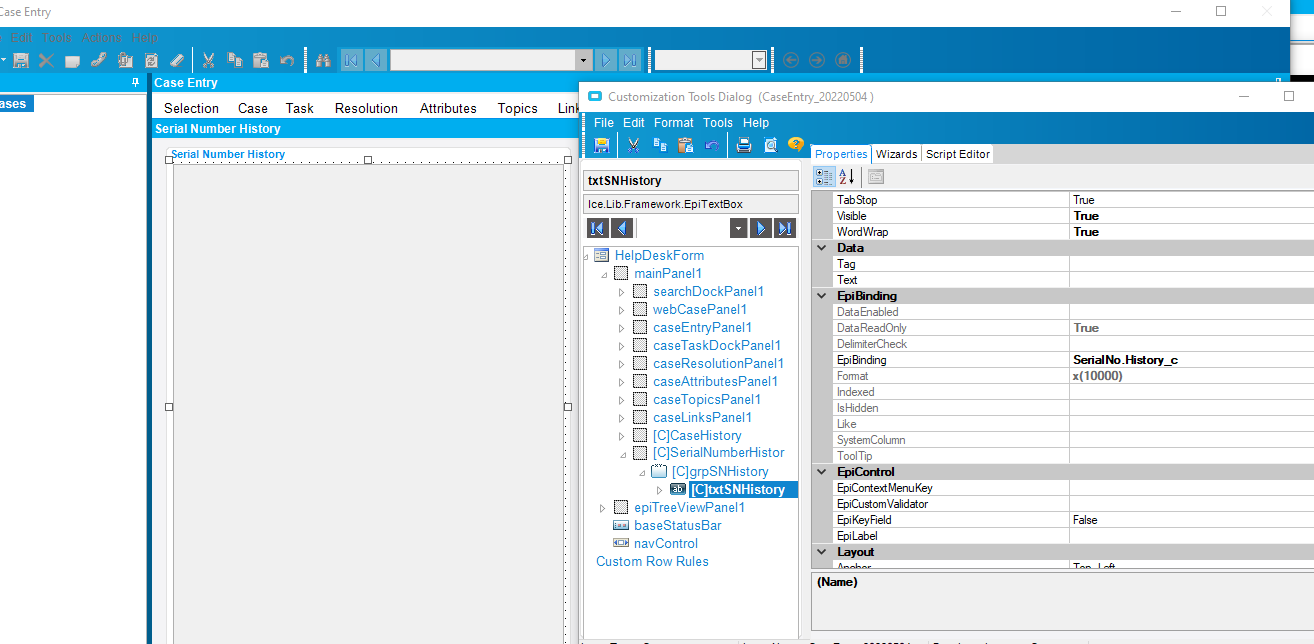The width and height of the screenshot is (1314, 644).
Task: Switch to the Script Editor tab
Action: (957, 154)
